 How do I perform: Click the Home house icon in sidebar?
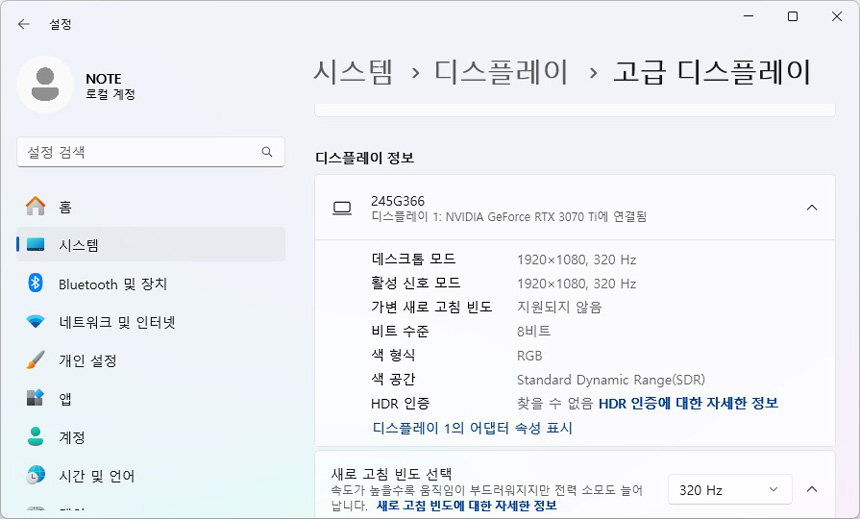36,207
